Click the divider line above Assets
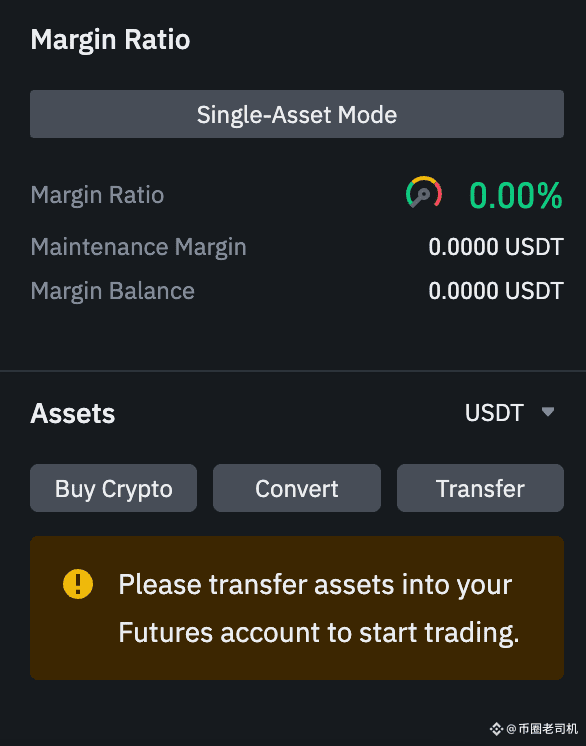Viewport: 586px width, 746px height. click(x=293, y=371)
